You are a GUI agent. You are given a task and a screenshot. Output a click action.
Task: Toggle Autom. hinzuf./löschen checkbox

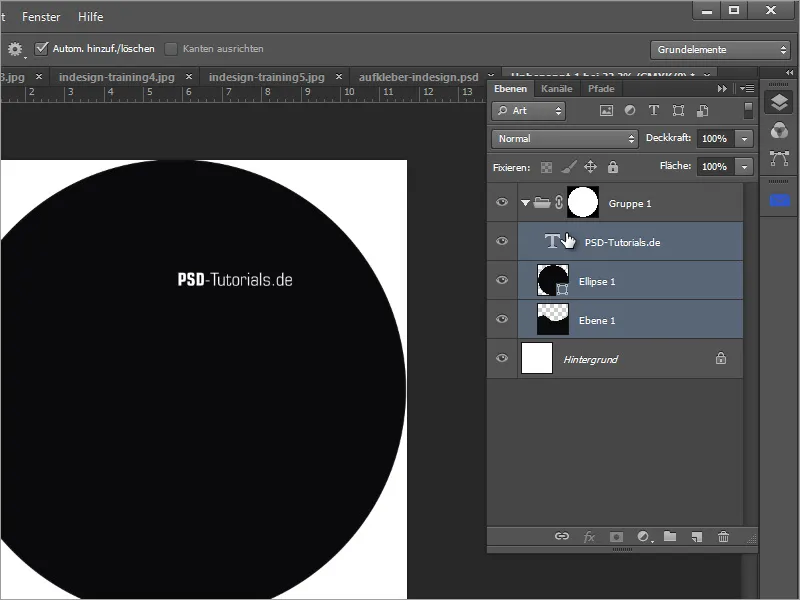coord(41,48)
